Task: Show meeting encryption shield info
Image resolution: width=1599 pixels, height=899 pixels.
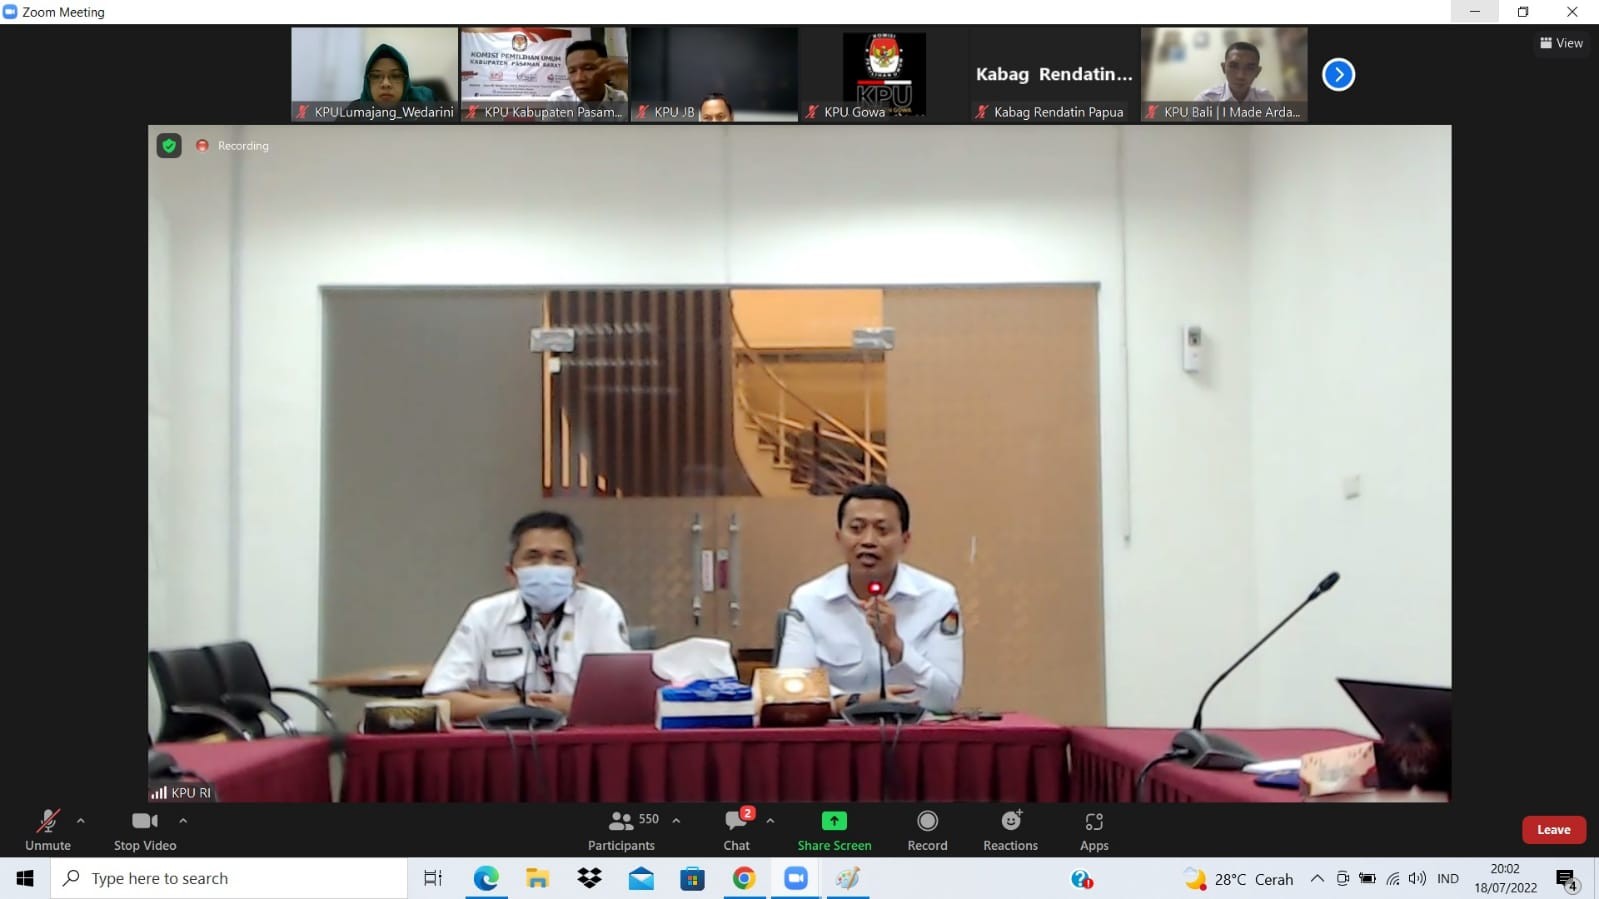Action: coord(169,146)
